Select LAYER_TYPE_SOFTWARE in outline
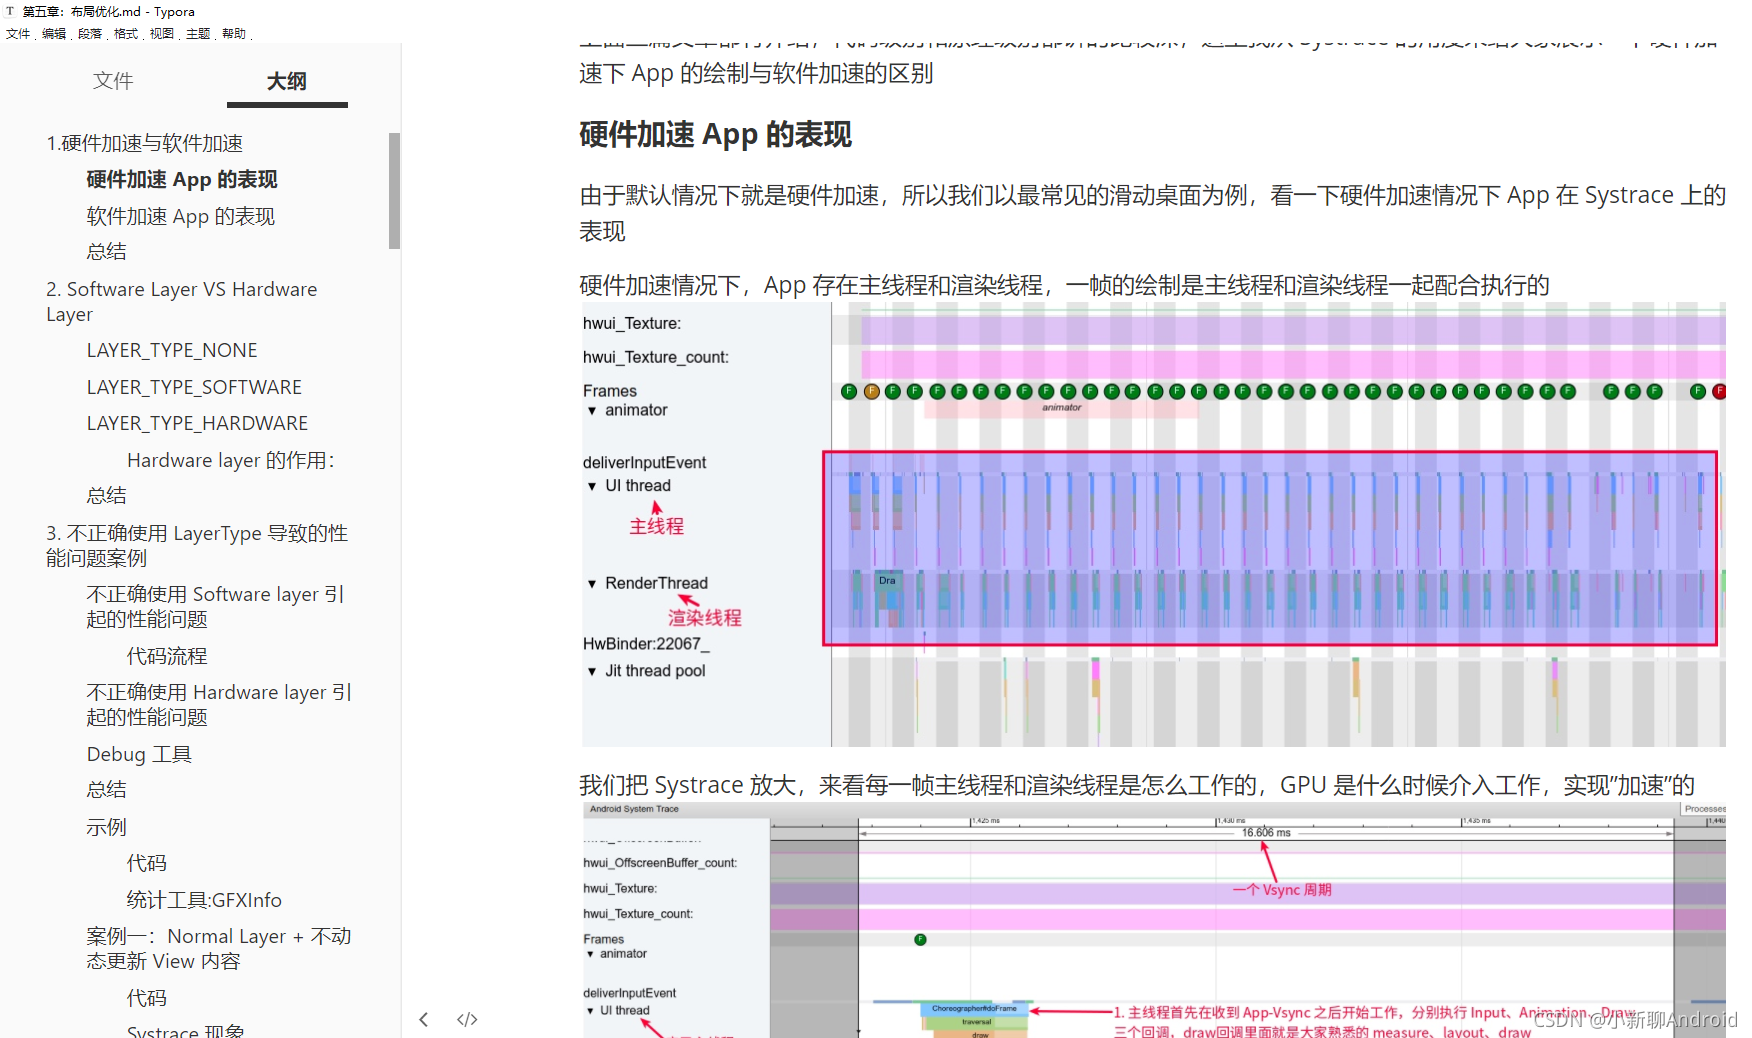 click(194, 387)
